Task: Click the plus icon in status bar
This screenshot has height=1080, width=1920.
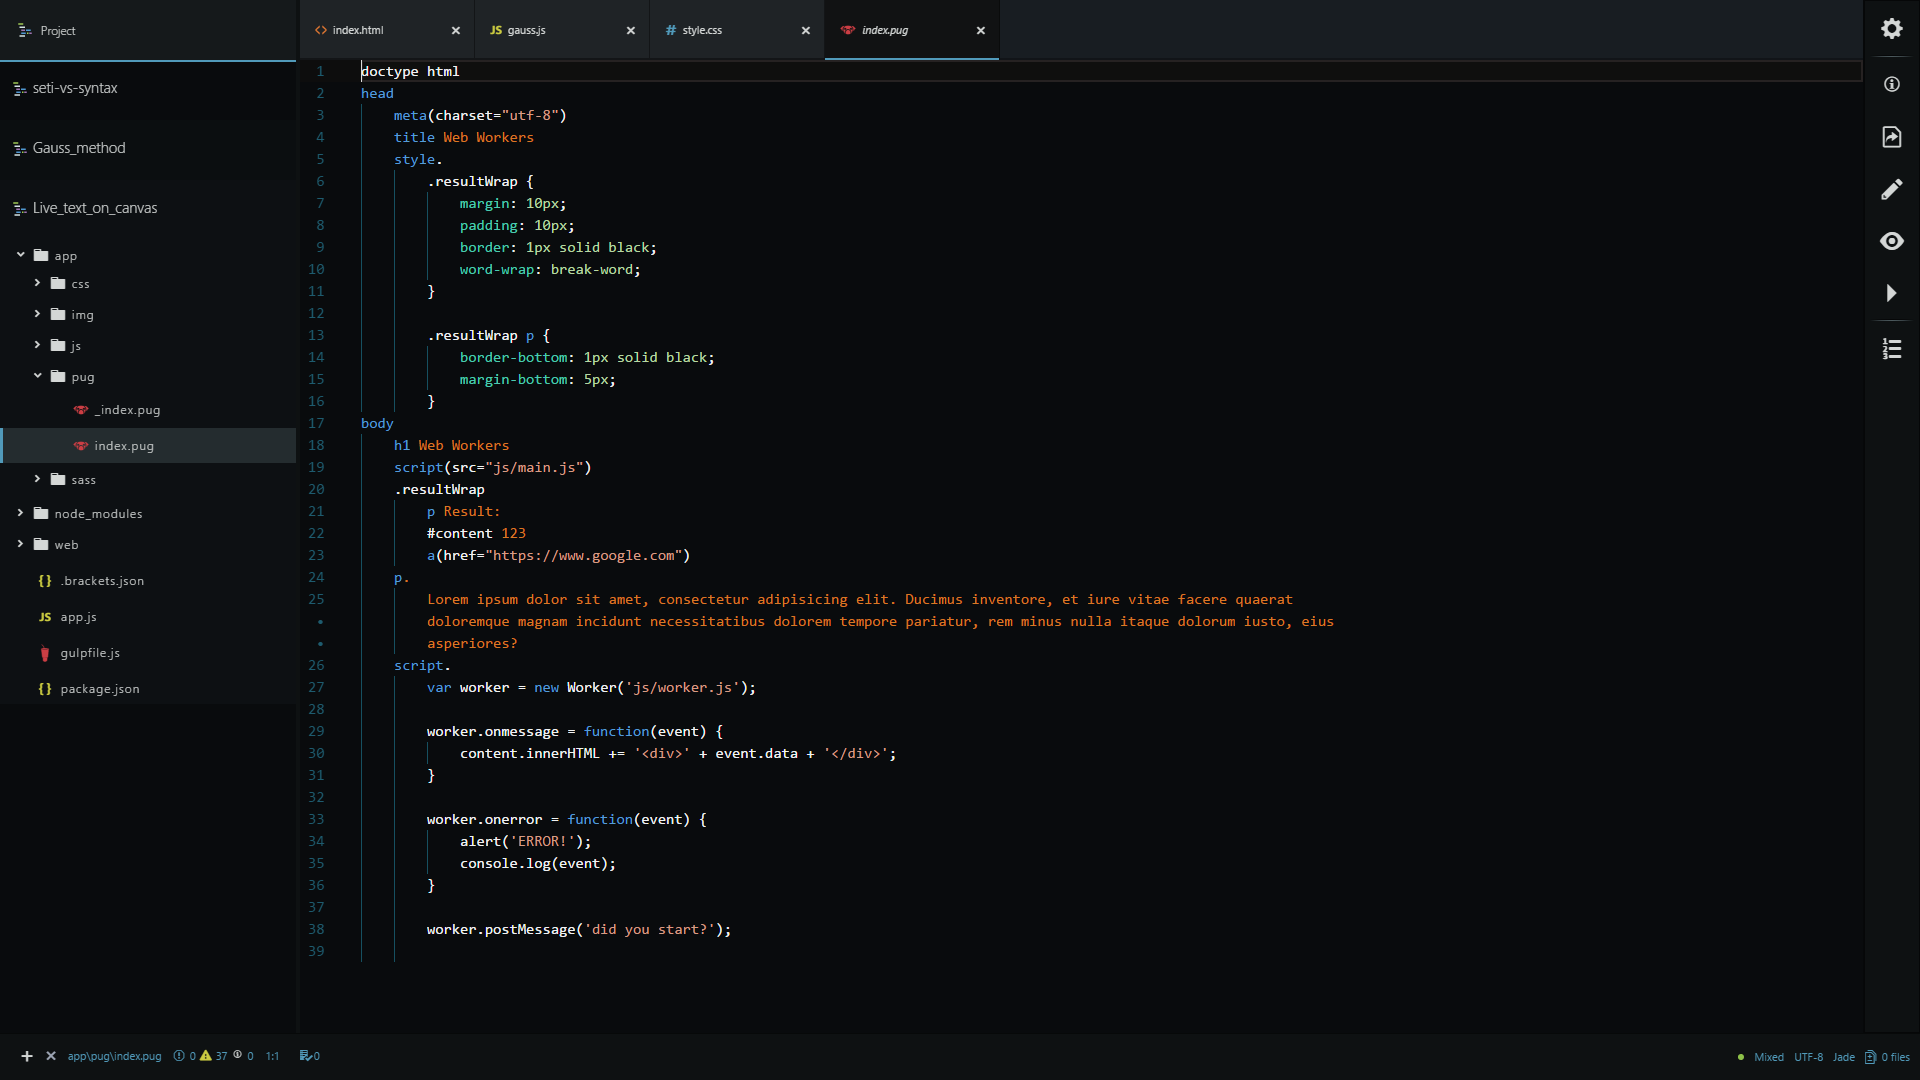Action: [27, 1056]
